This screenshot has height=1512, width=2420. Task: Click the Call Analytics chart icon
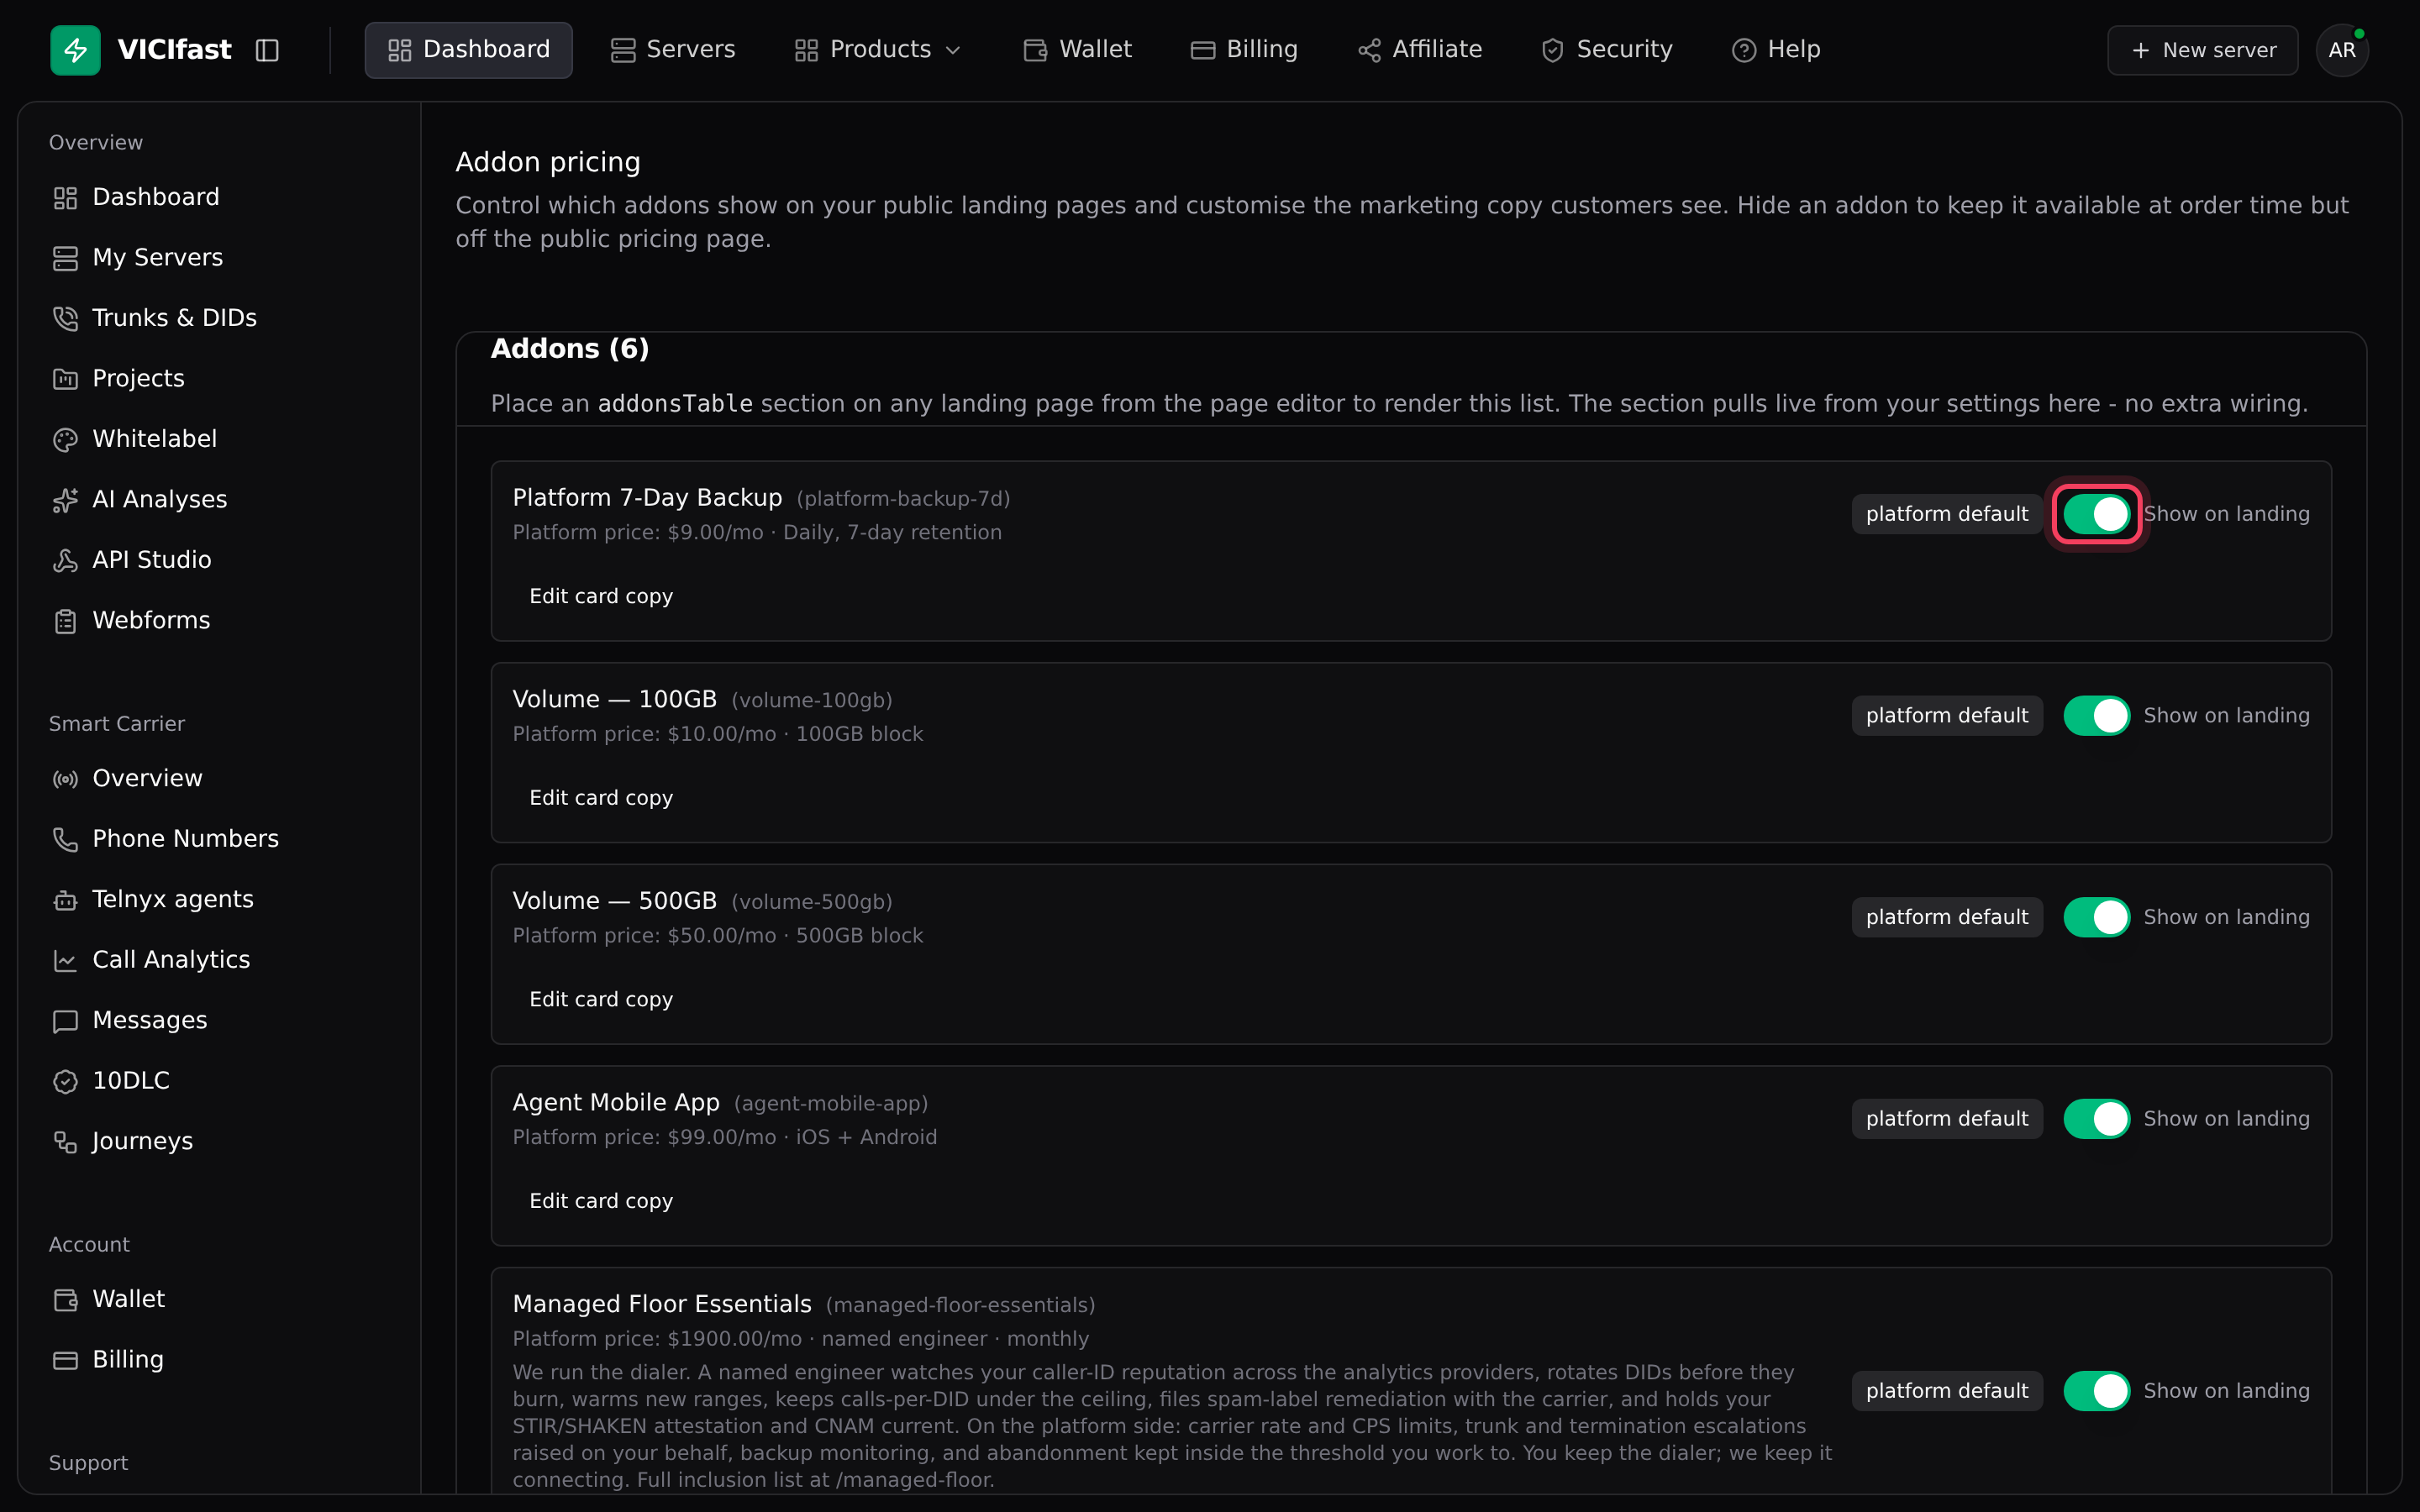(65, 960)
